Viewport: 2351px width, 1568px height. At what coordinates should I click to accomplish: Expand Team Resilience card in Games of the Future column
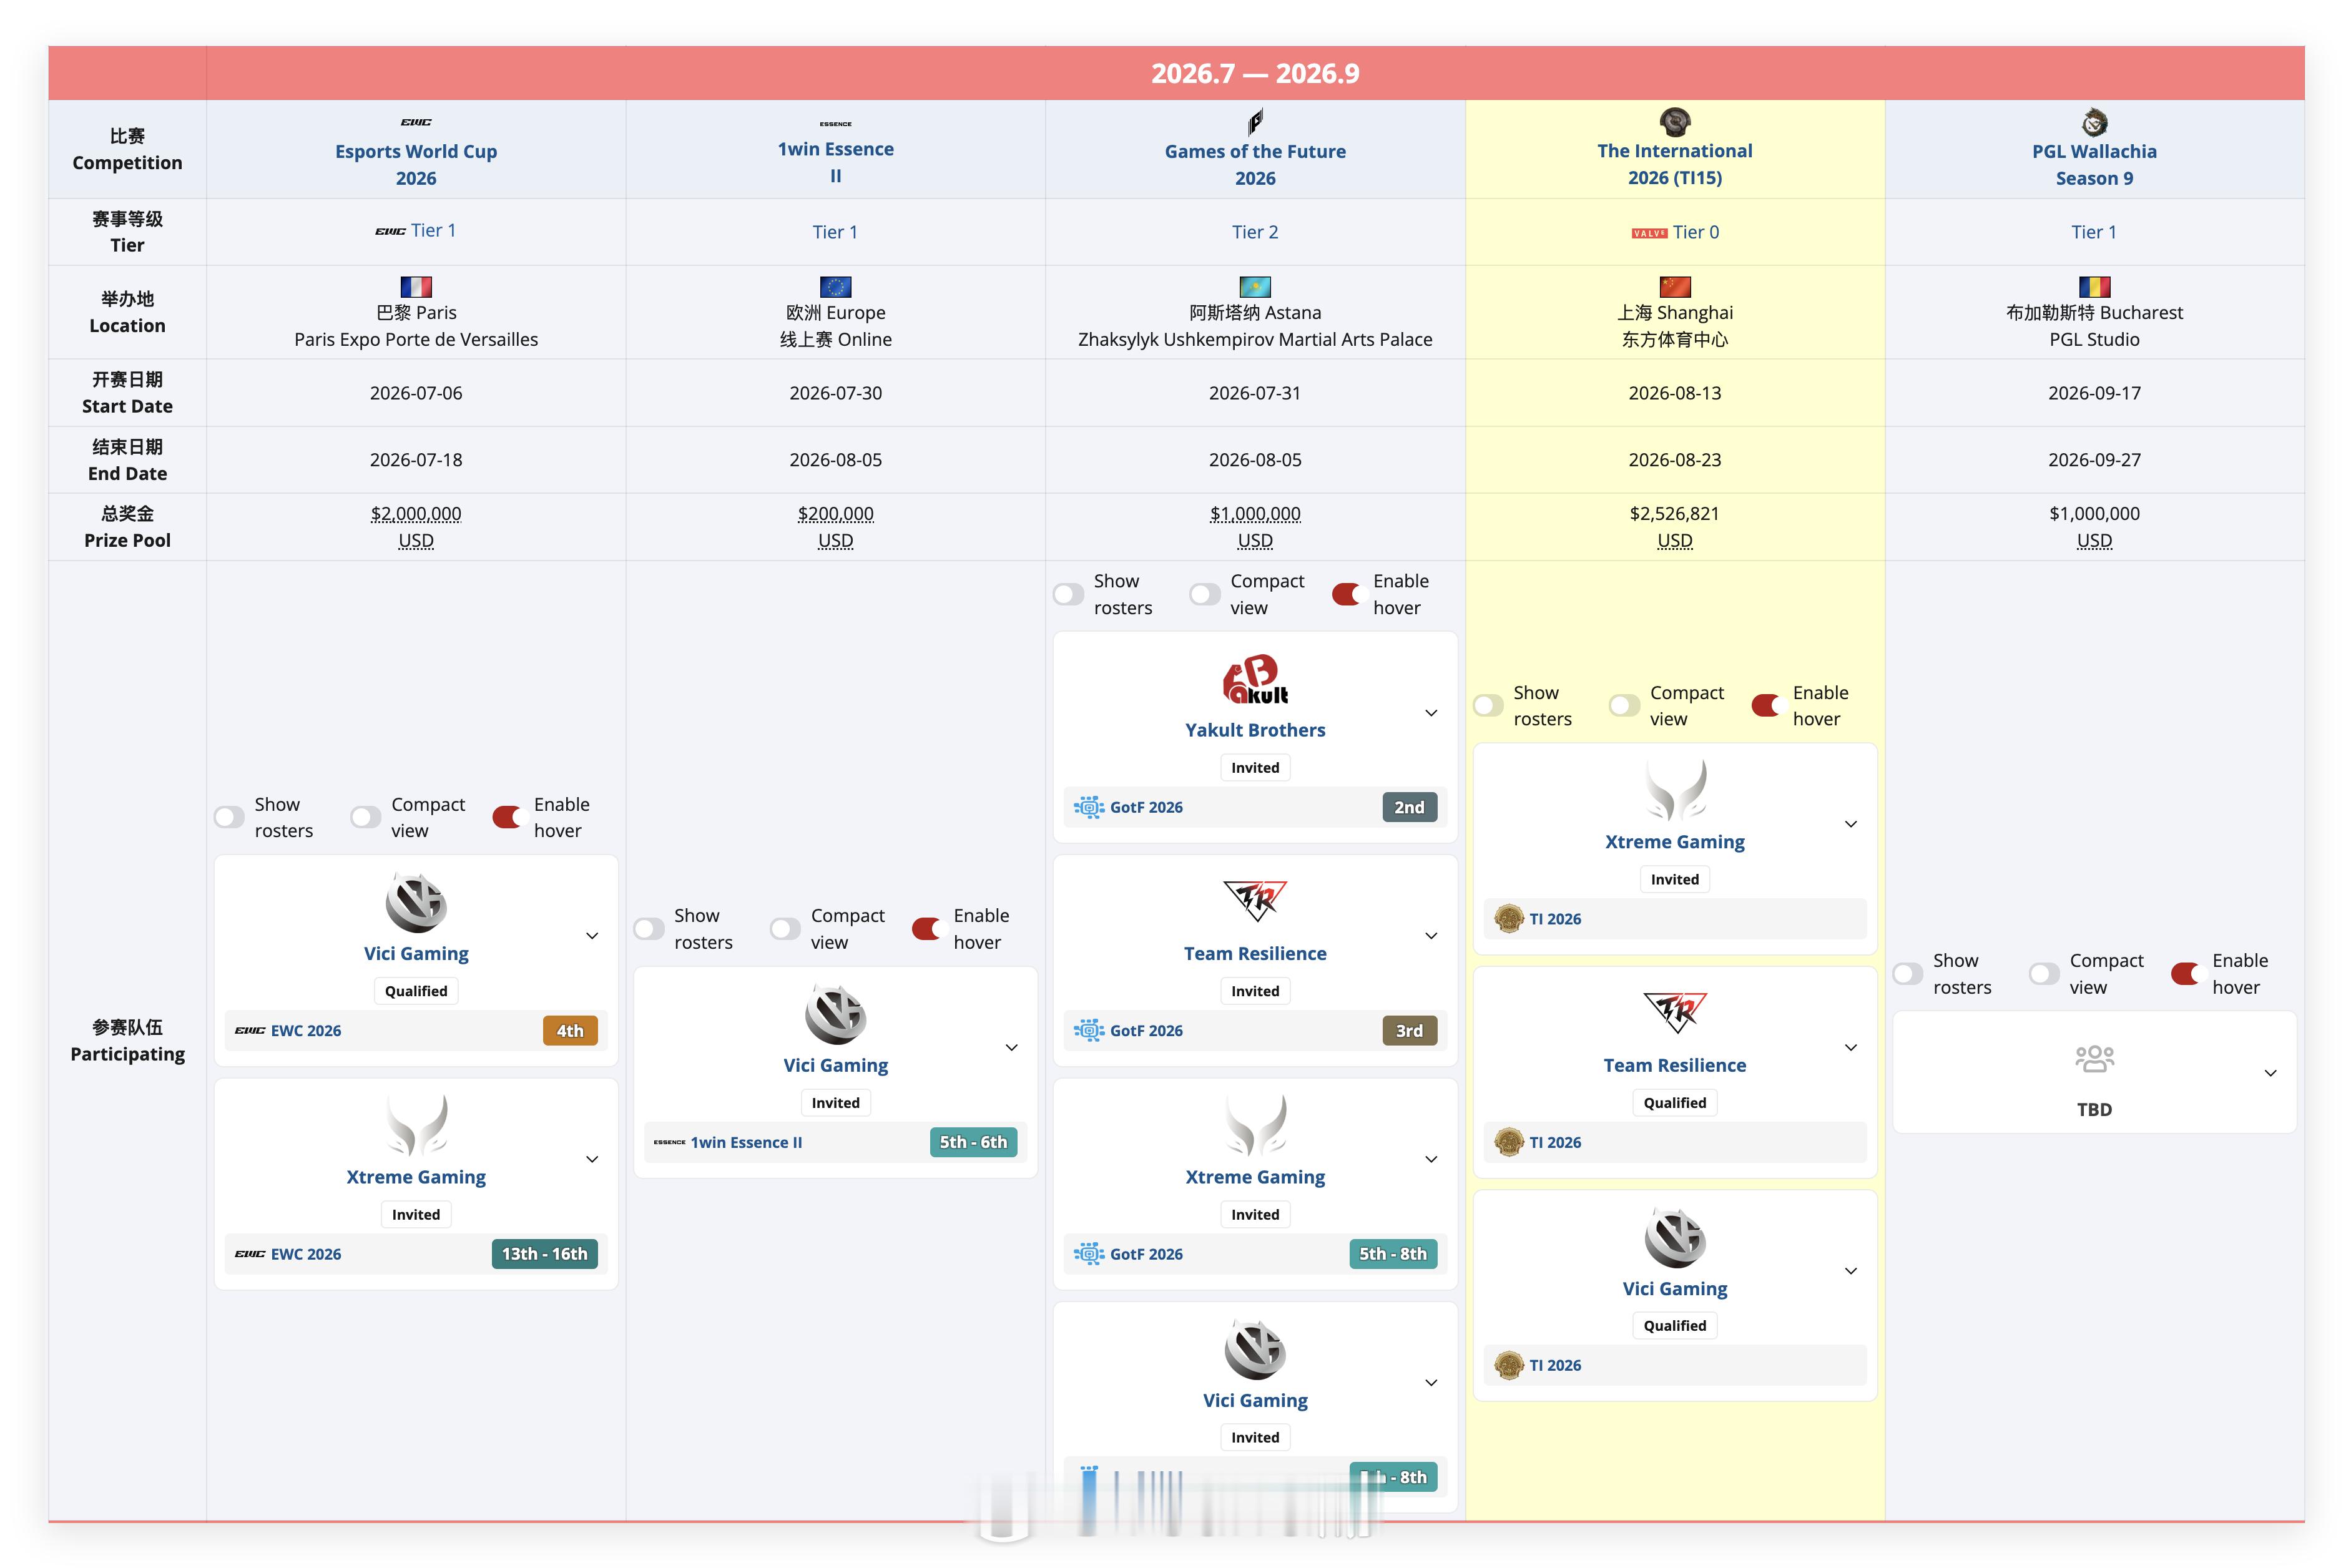coord(1431,936)
